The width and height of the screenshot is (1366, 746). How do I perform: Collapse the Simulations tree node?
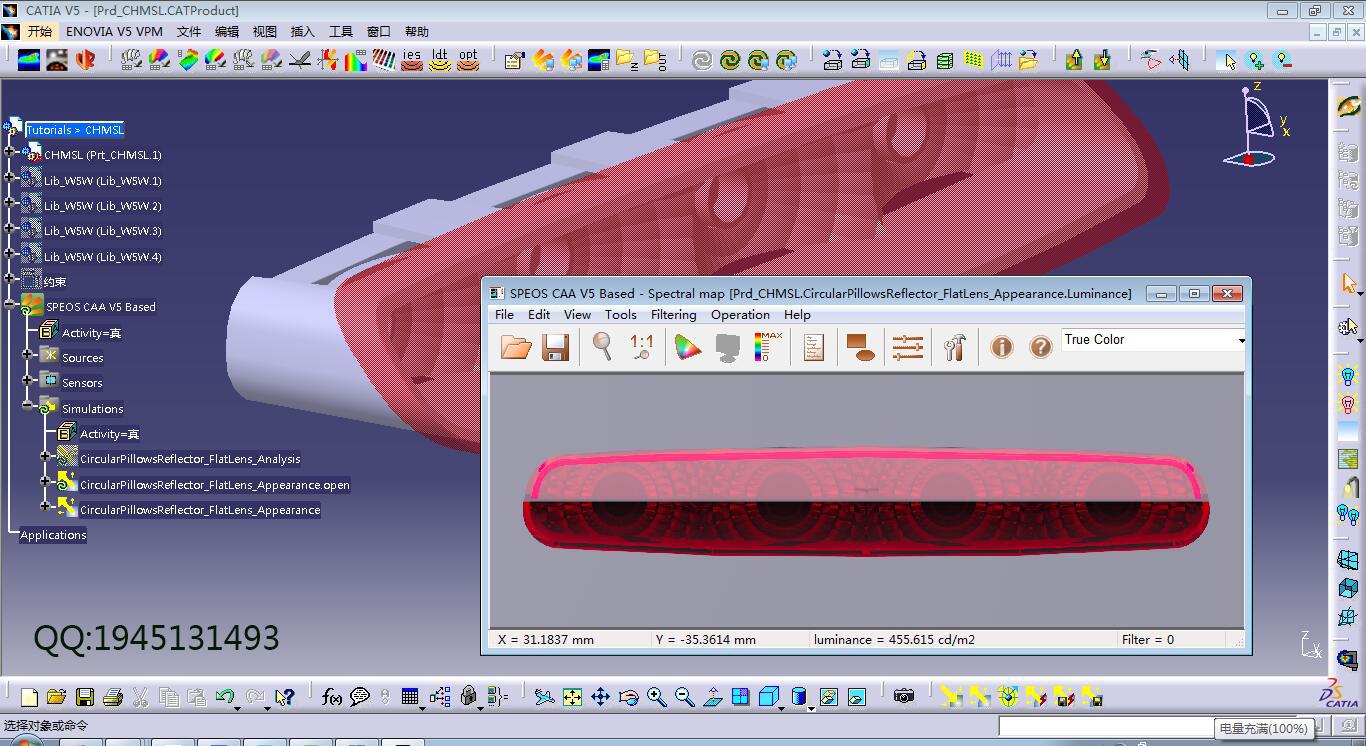(27, 406)
